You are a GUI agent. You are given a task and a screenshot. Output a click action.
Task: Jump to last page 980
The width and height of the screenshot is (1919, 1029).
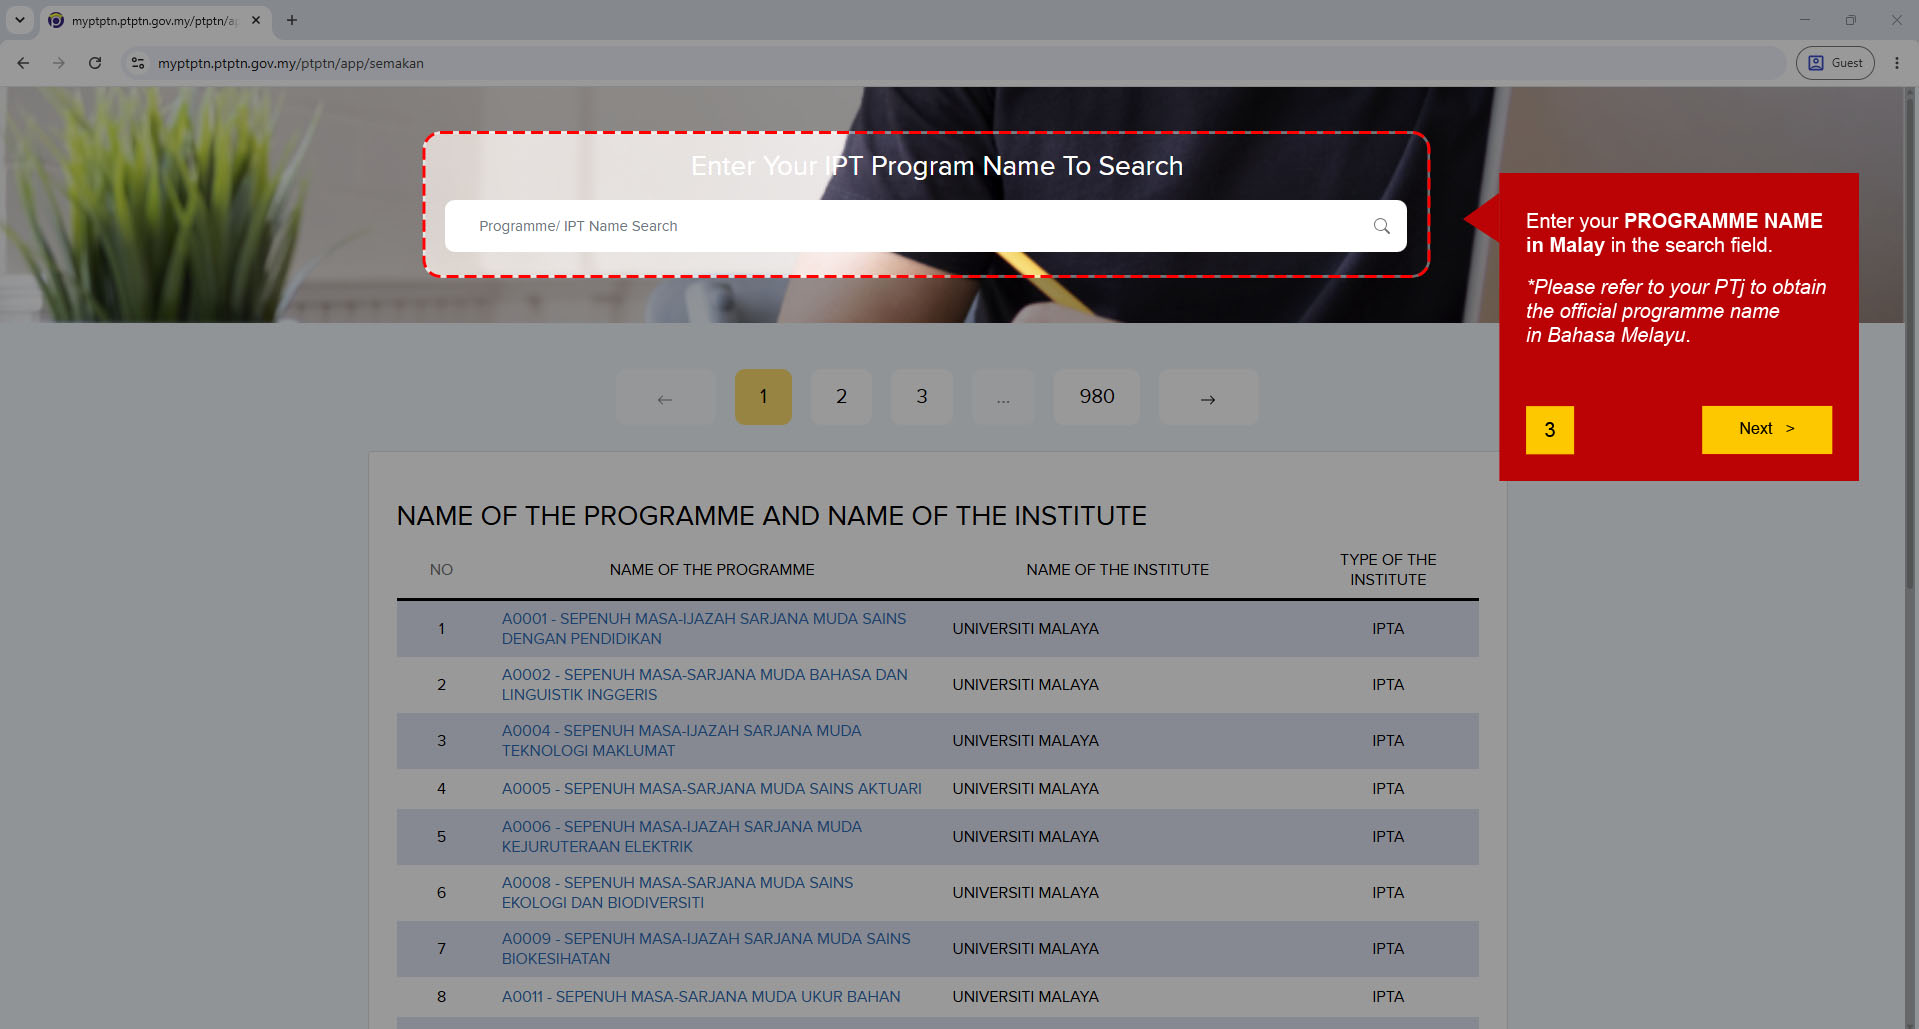coord(1097,397)
